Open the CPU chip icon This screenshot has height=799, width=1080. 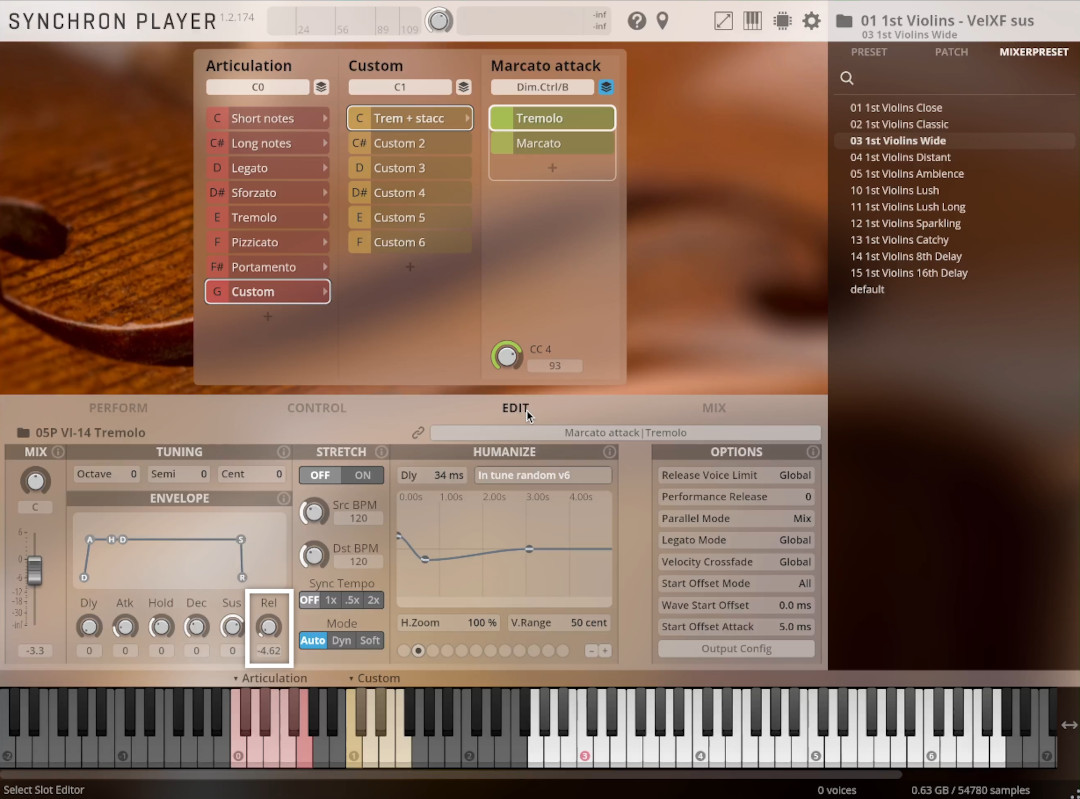tap(782, 21)
